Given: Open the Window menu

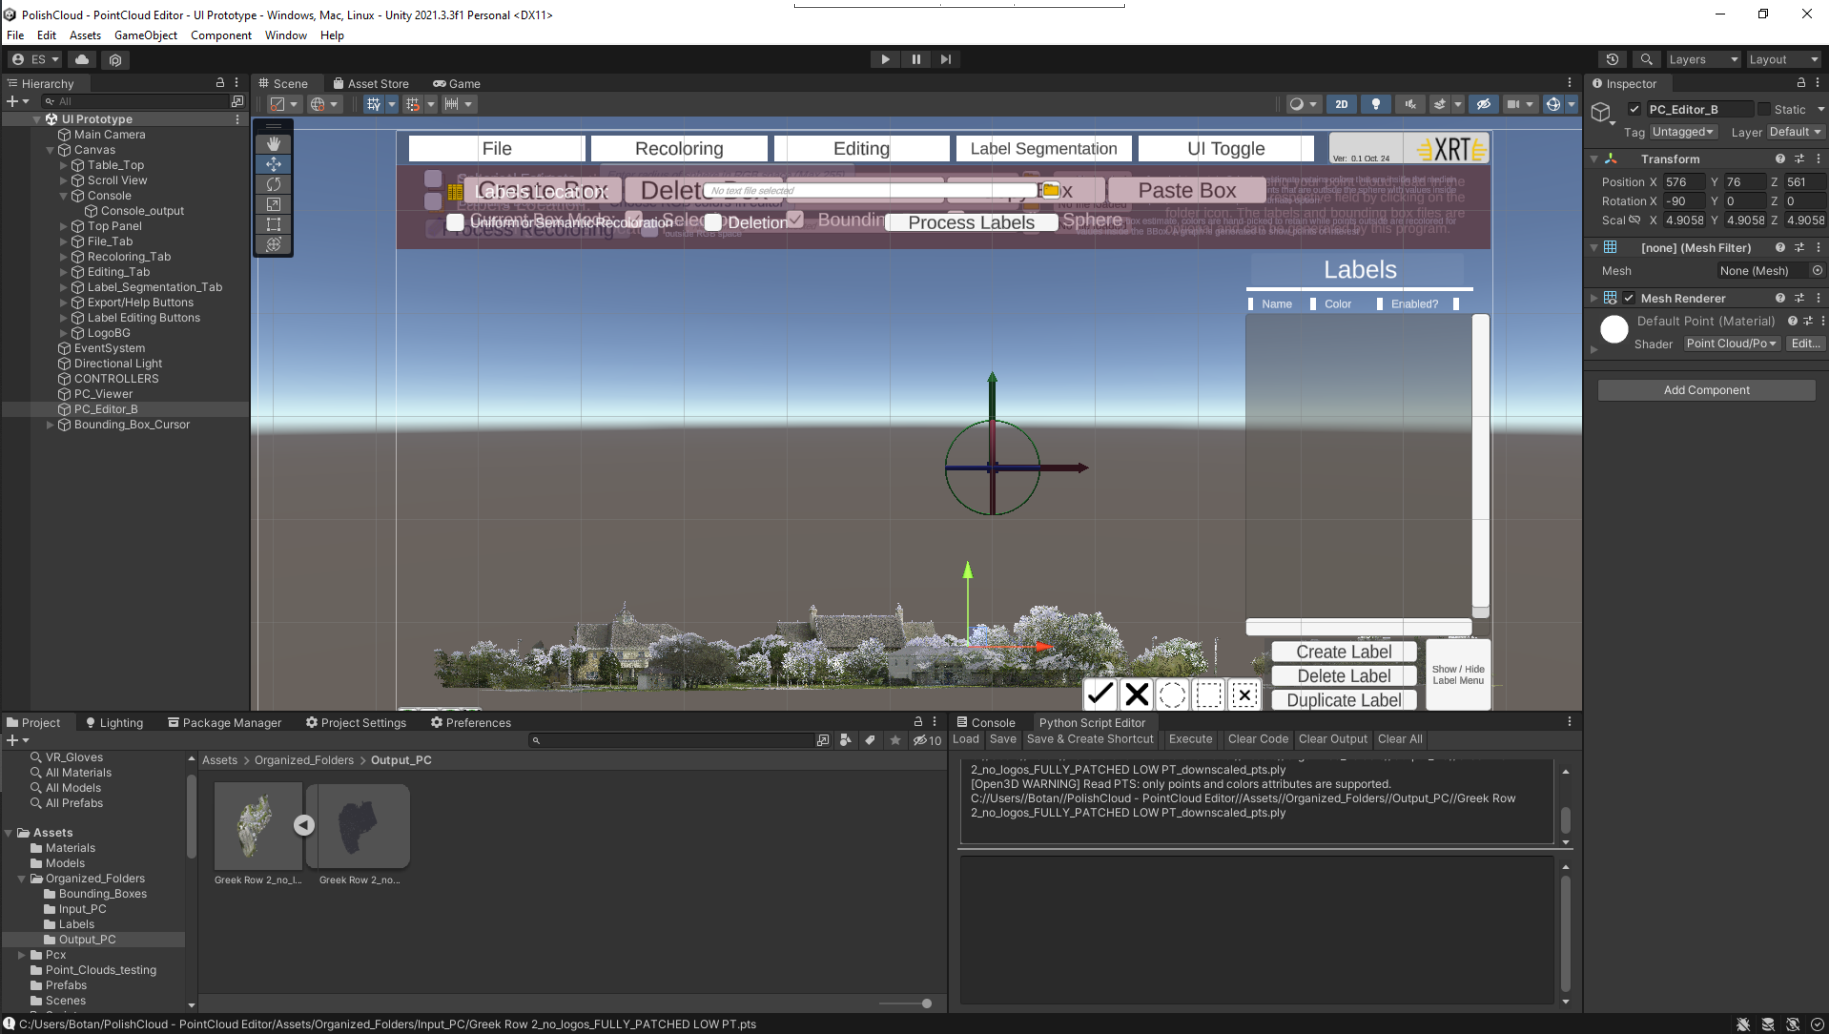Looking at the screenshot, I should [286, 35].
